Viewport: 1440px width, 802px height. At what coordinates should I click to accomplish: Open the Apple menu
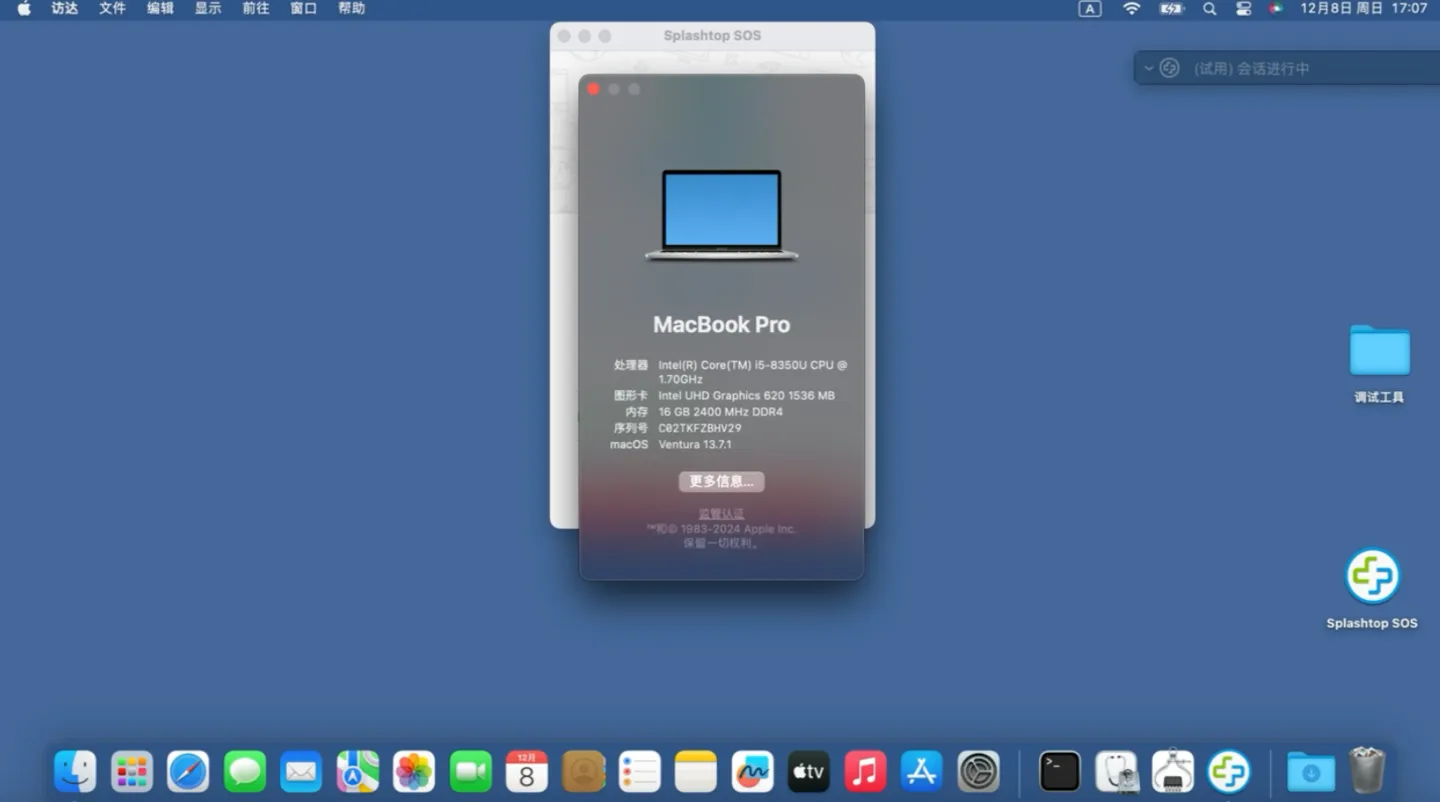click(x=24, y=8)
